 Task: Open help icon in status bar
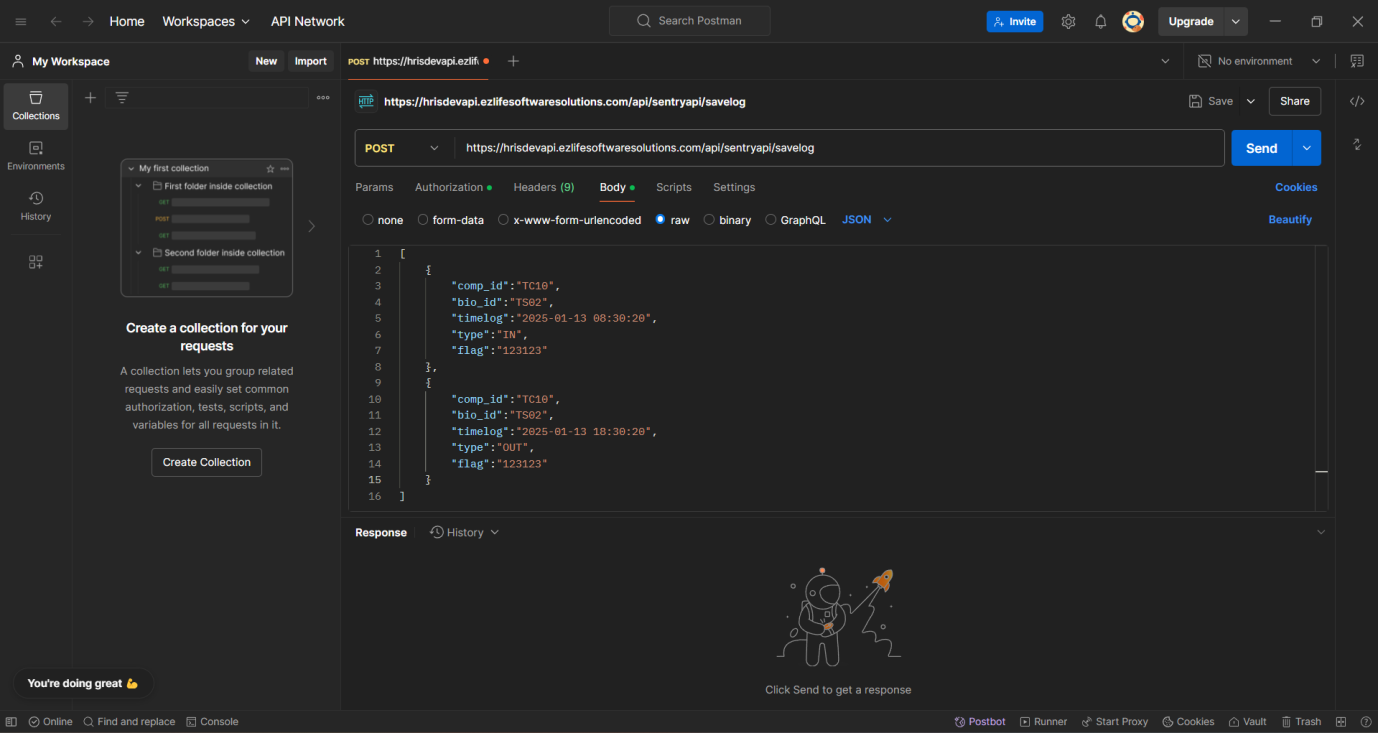coord(1365,722)
